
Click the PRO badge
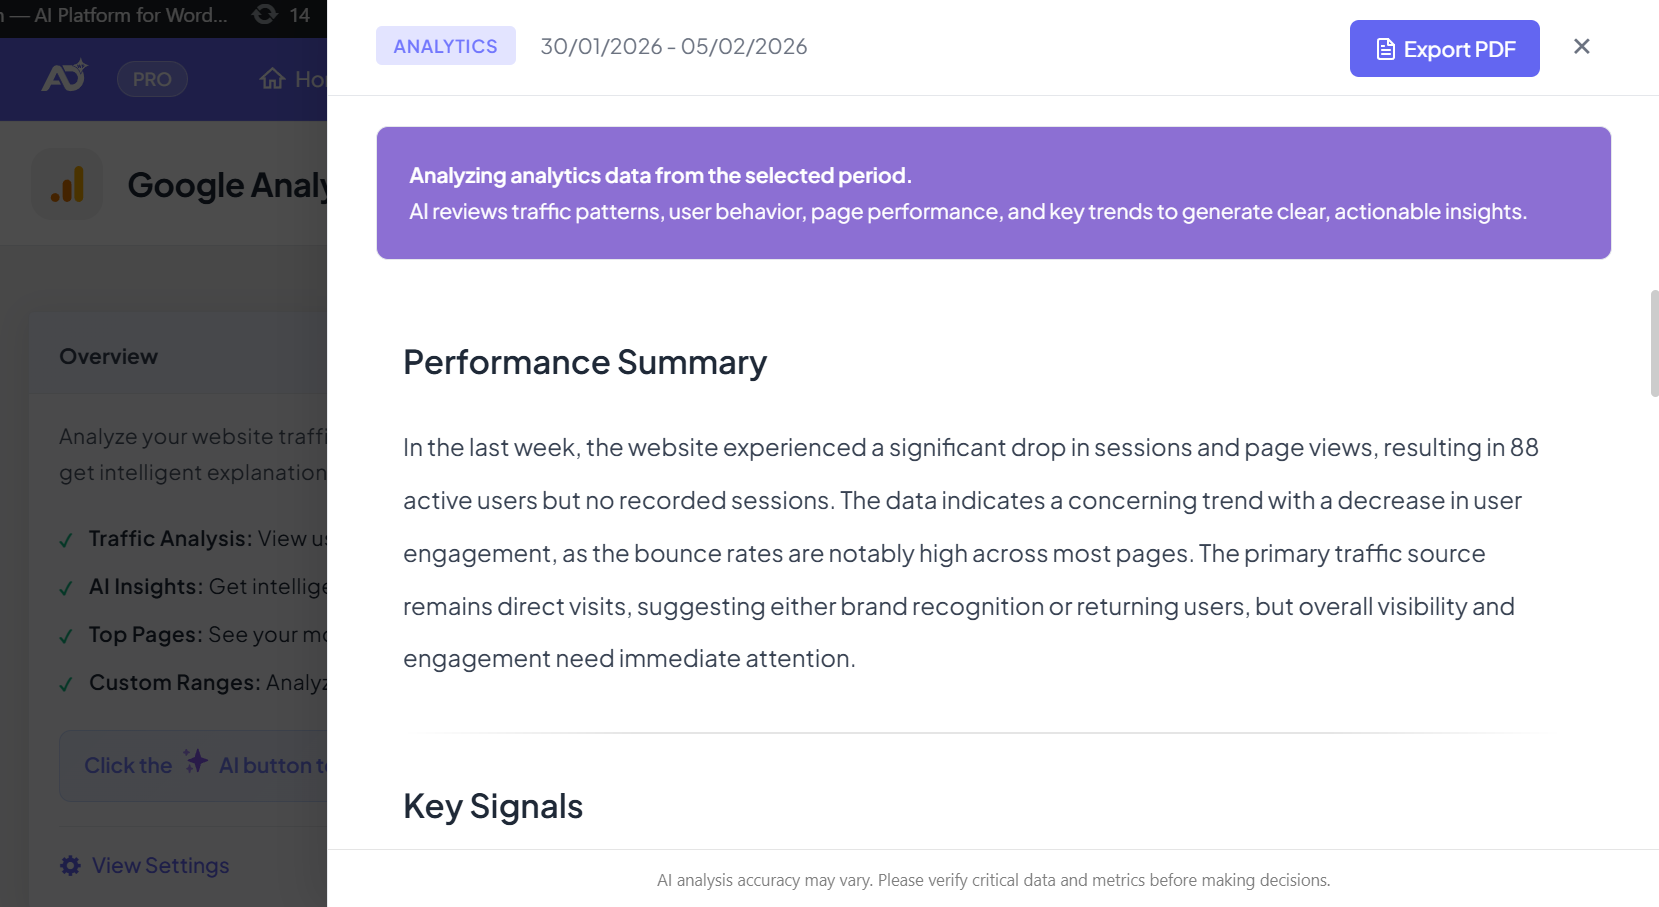(x=152, y=79)
